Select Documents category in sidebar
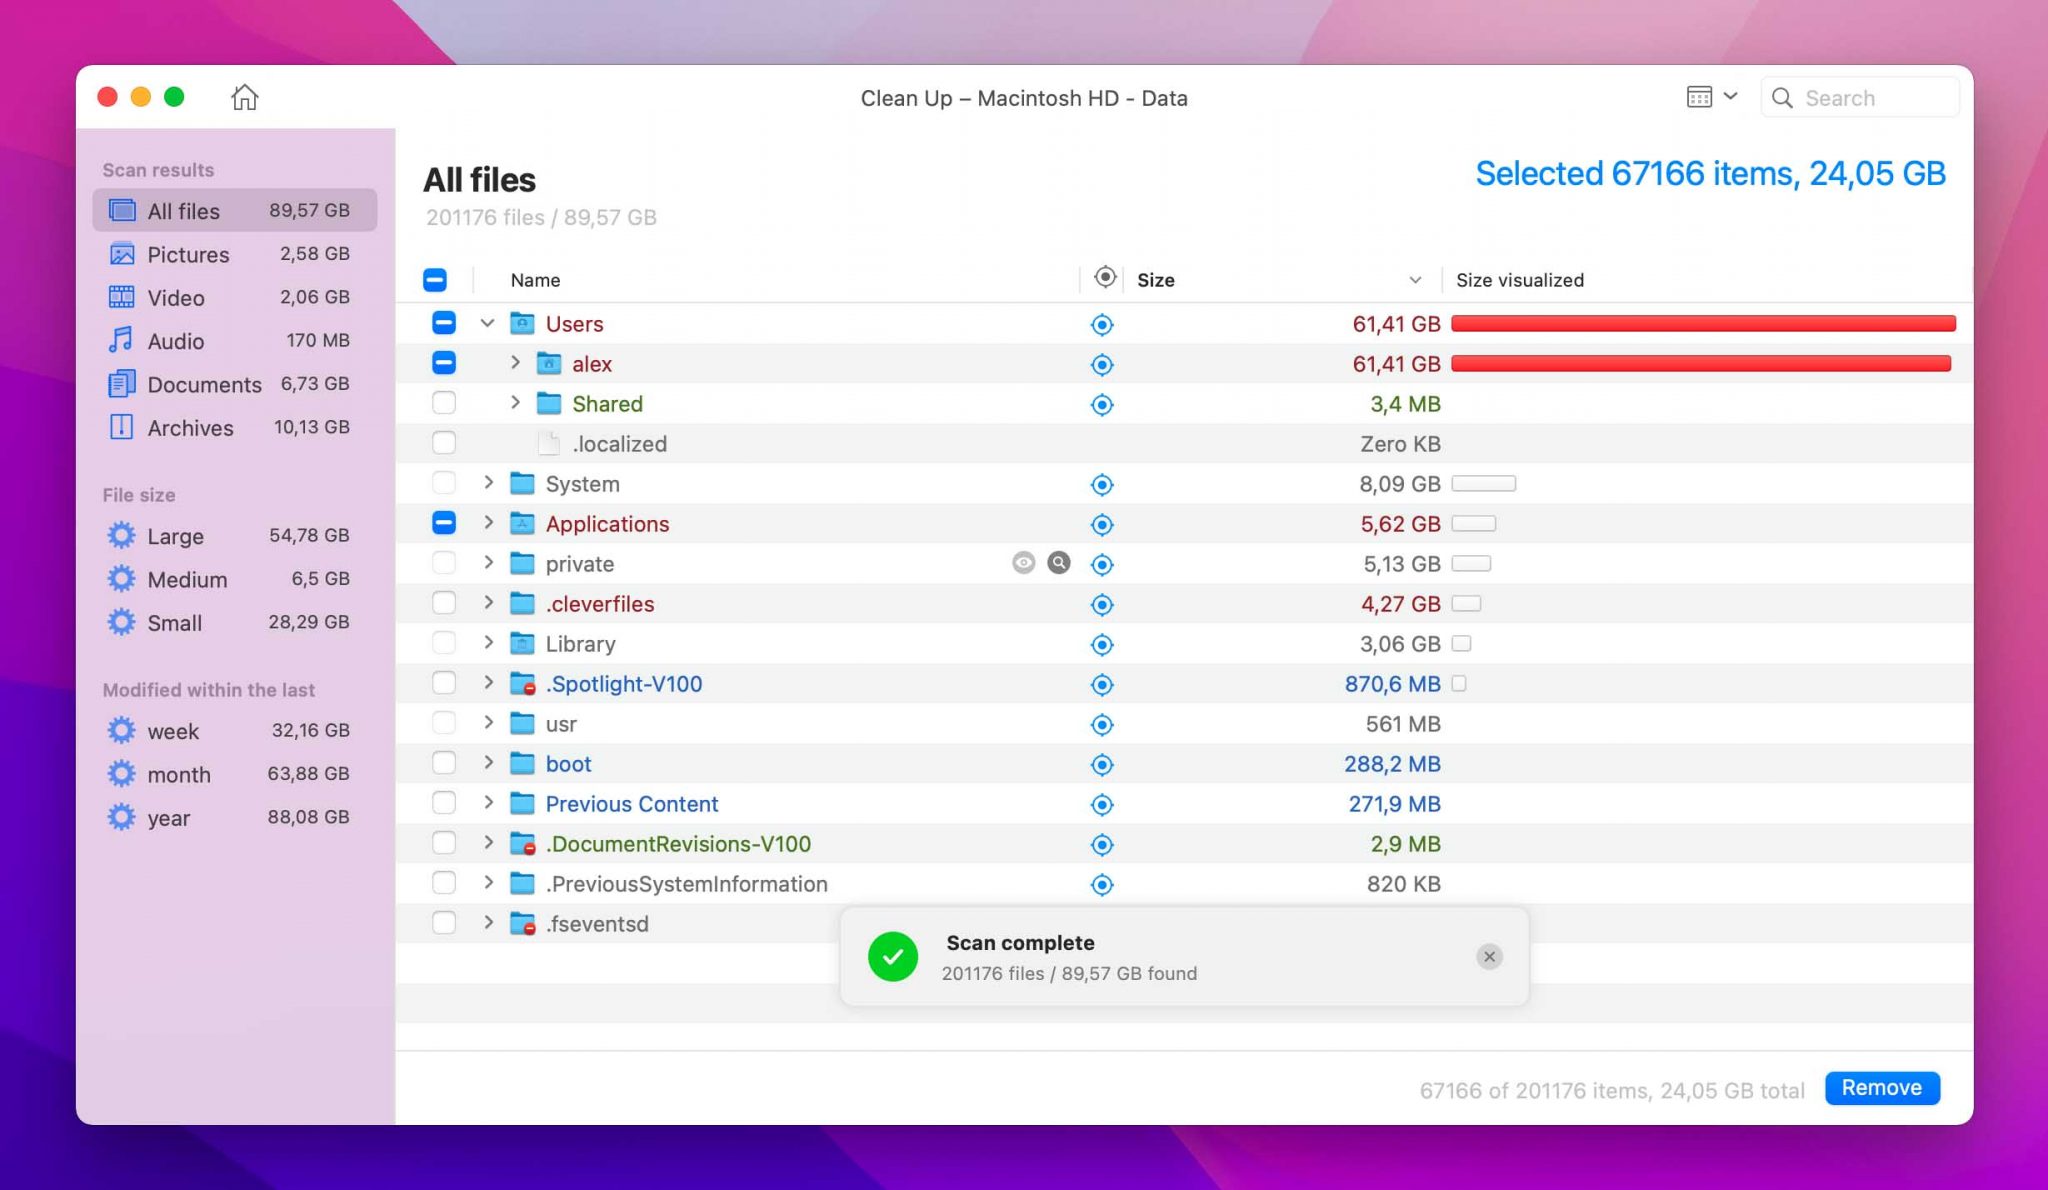Viewport: 2048px width, 1190px height. [x=235, y=384]
